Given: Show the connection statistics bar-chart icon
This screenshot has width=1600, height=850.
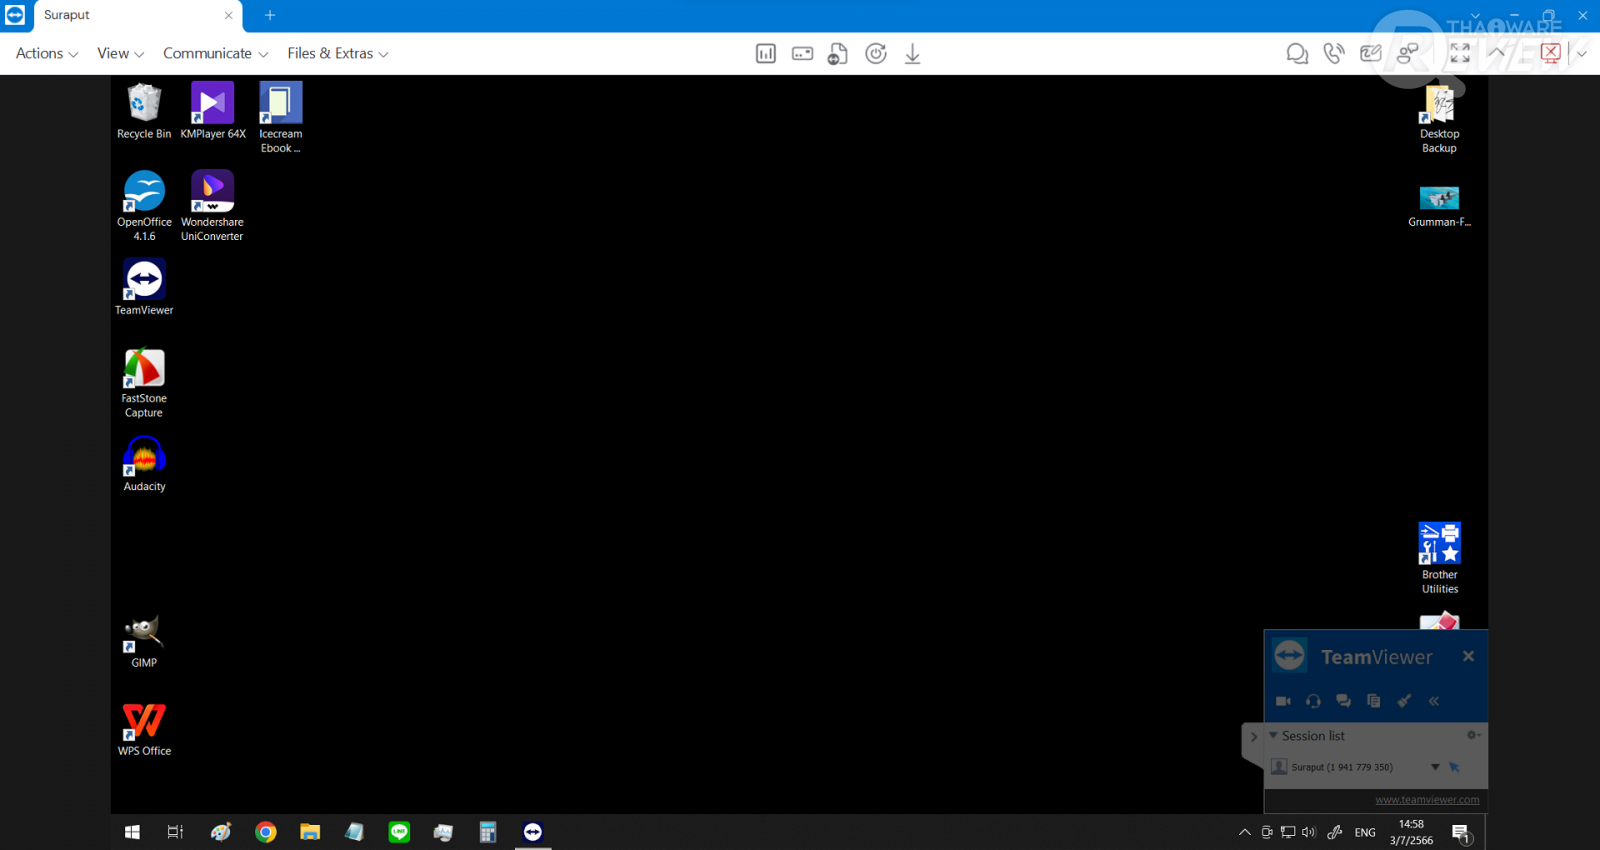Looking at the screenshot, I should [766, 54].
